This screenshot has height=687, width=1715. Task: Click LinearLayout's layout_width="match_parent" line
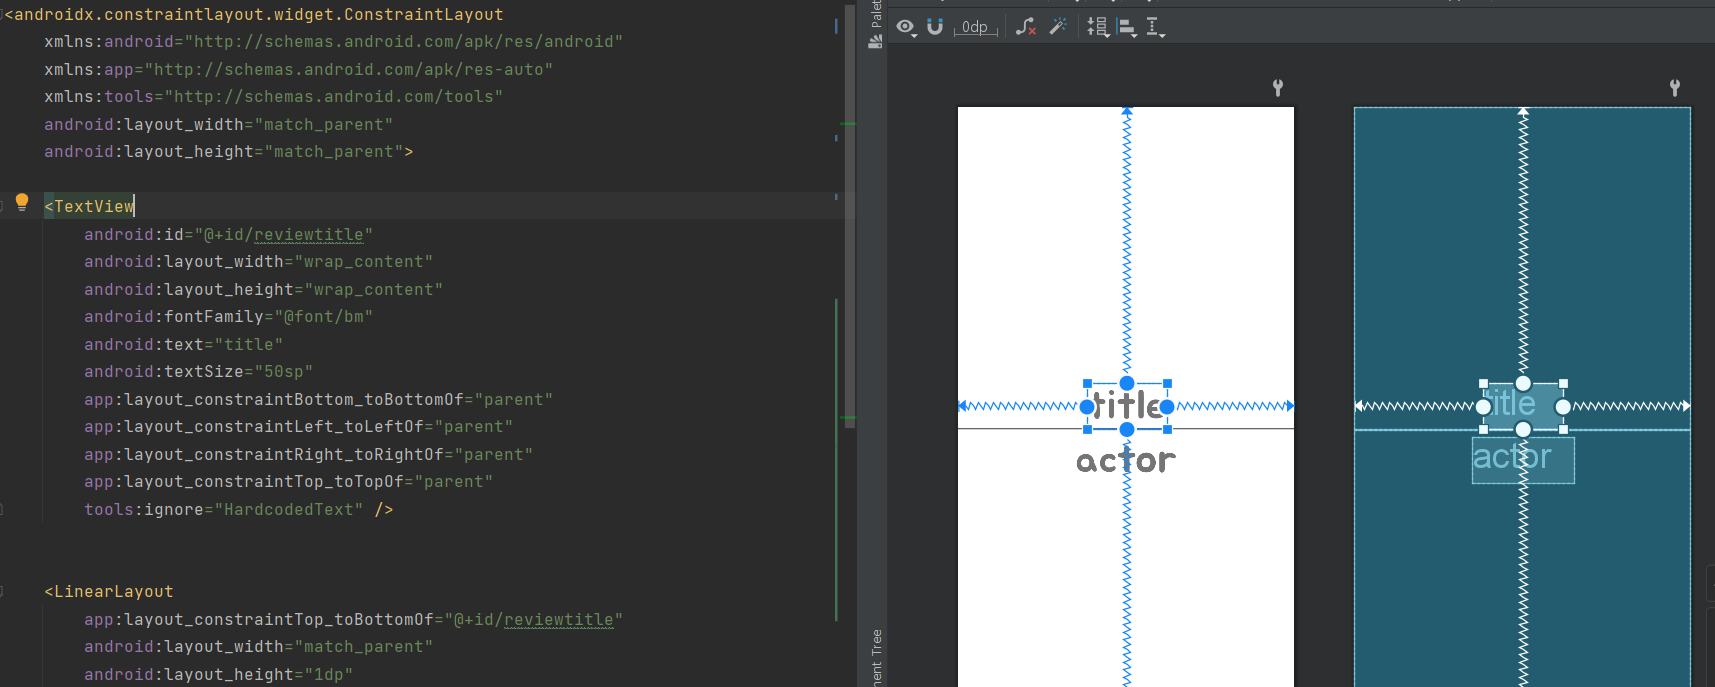point(258,646)
